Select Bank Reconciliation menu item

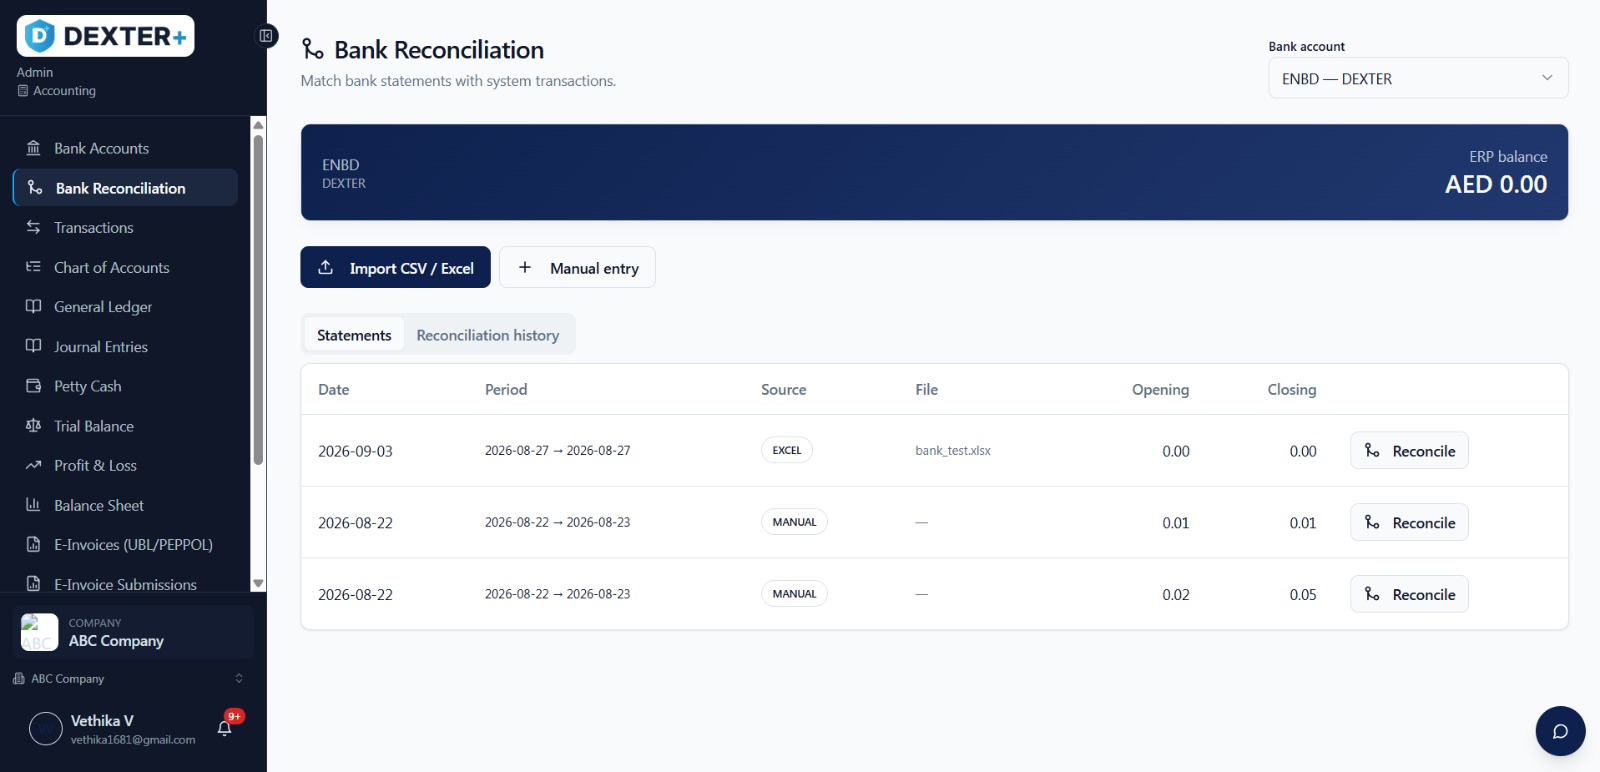coord(125,188)
